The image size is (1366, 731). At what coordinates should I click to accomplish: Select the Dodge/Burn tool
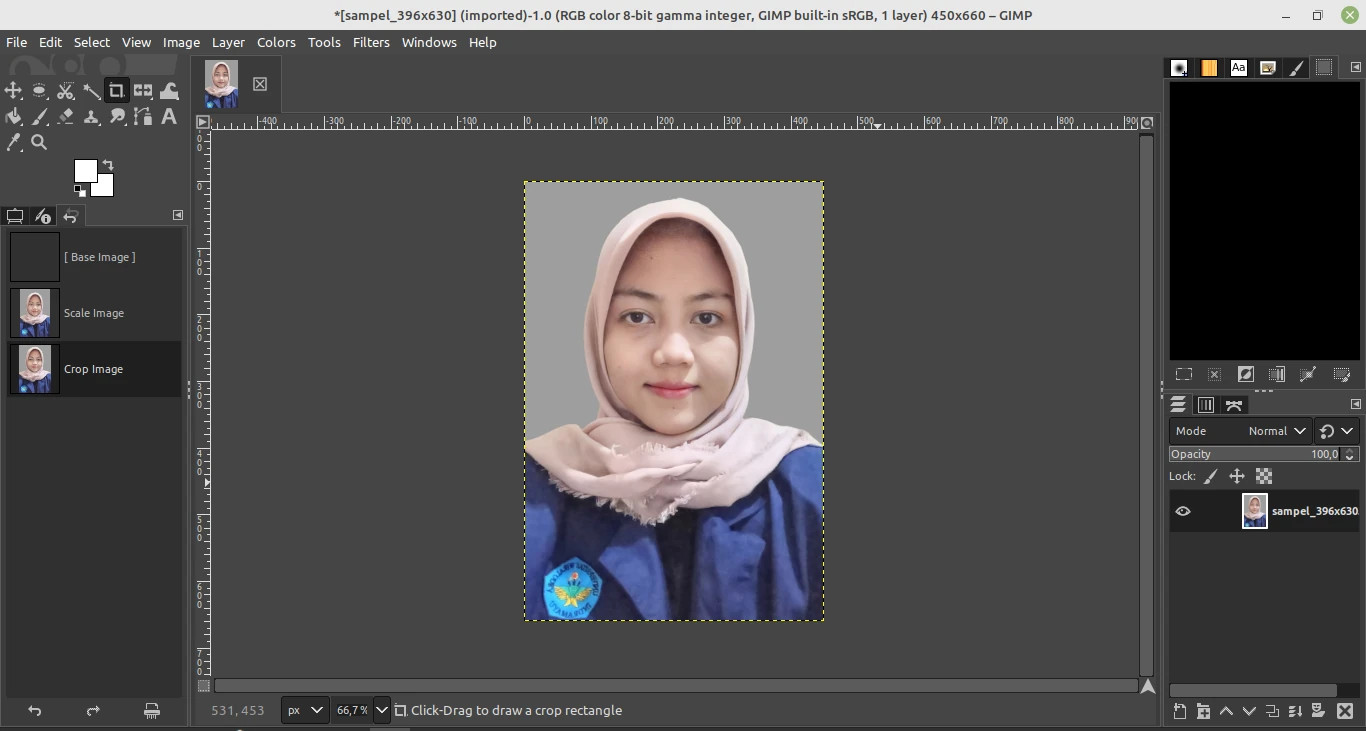pos(117,117)
